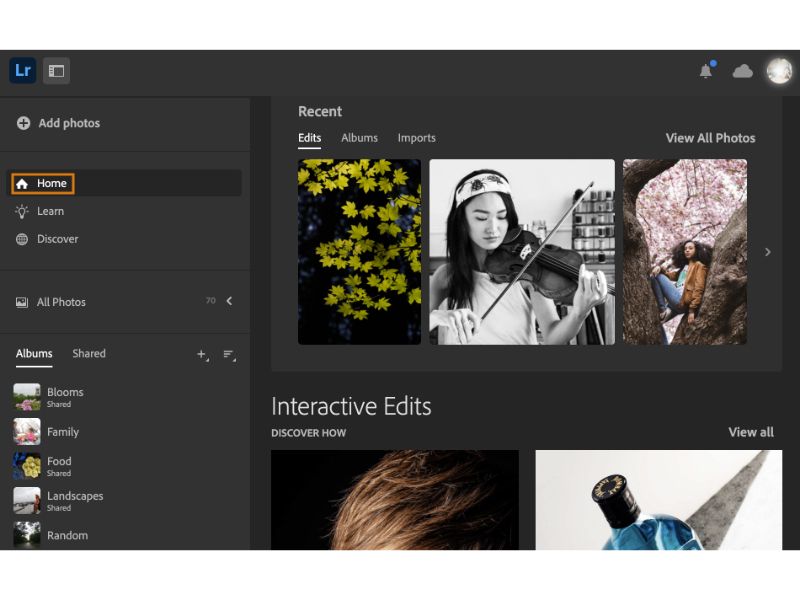
Task: Open the notifications bell
Action: pyautogui.click(x=706, y=71)
